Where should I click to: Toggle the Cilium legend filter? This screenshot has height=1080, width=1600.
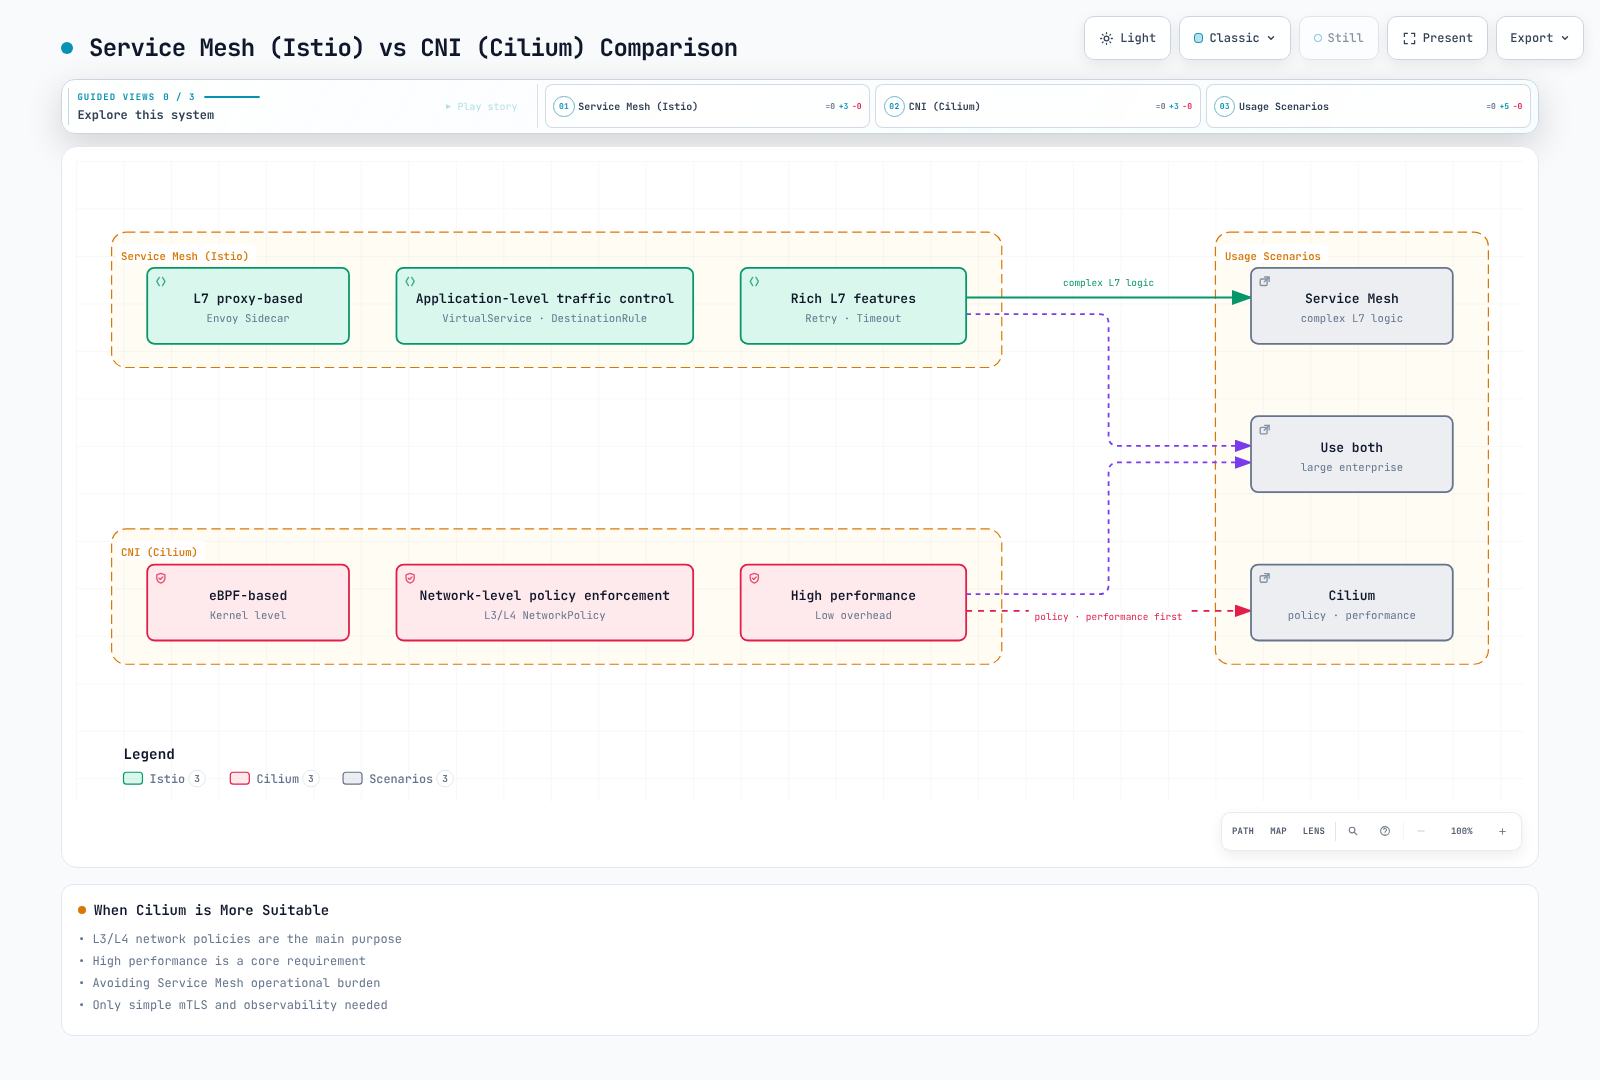274,779
